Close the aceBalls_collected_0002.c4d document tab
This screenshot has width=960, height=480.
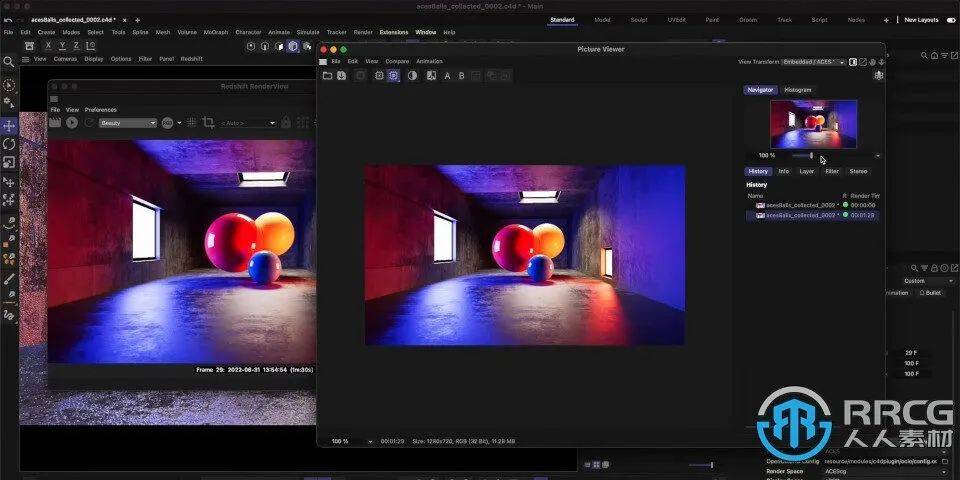click(125, 20)
